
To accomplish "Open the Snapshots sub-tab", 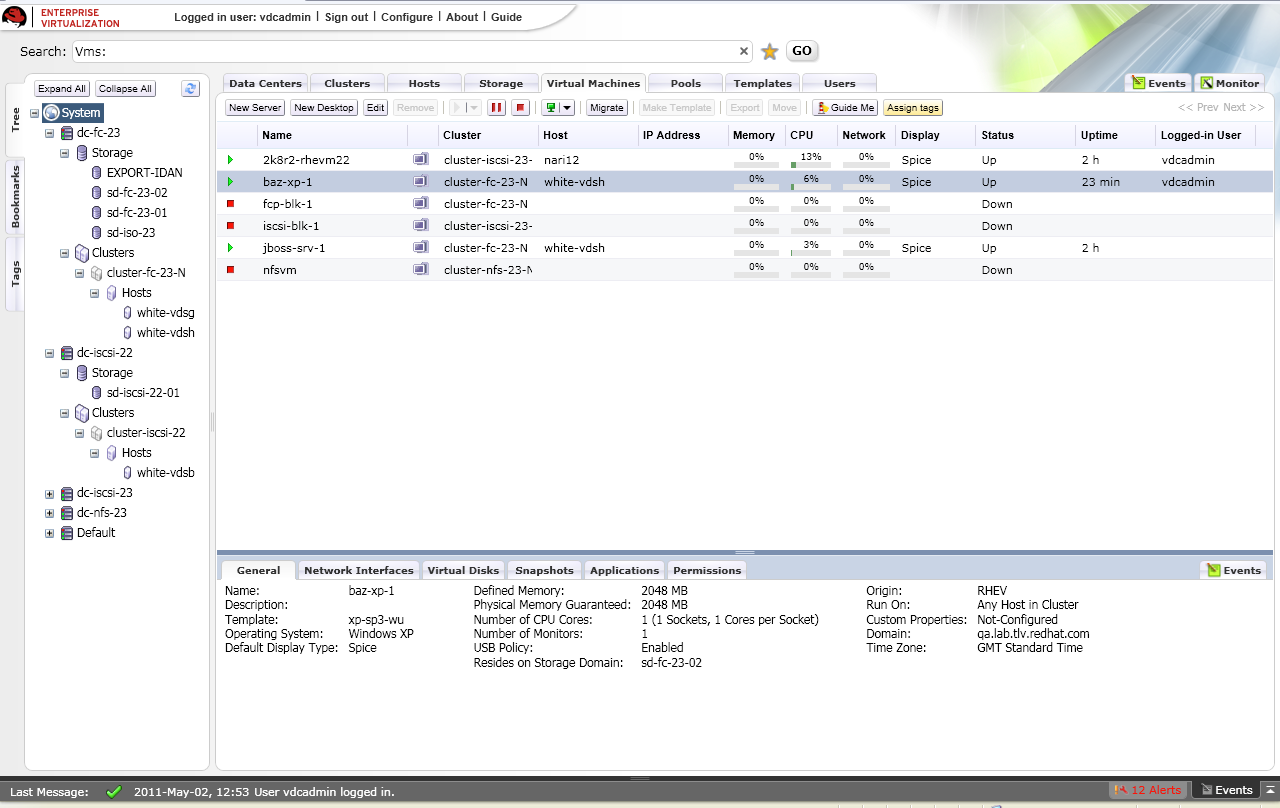I will [544, 571].
